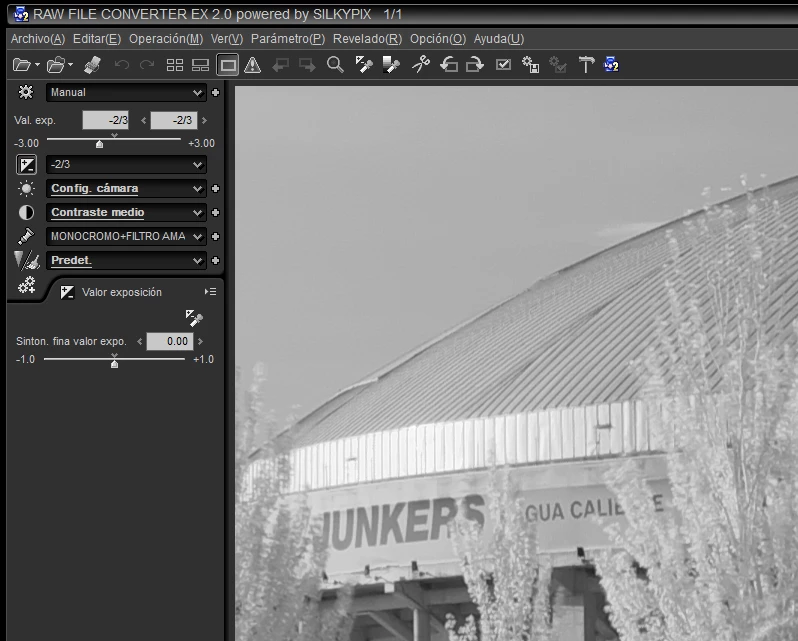
Task: Click the open folder icon with multiple files
Action: tap(55, 65)
